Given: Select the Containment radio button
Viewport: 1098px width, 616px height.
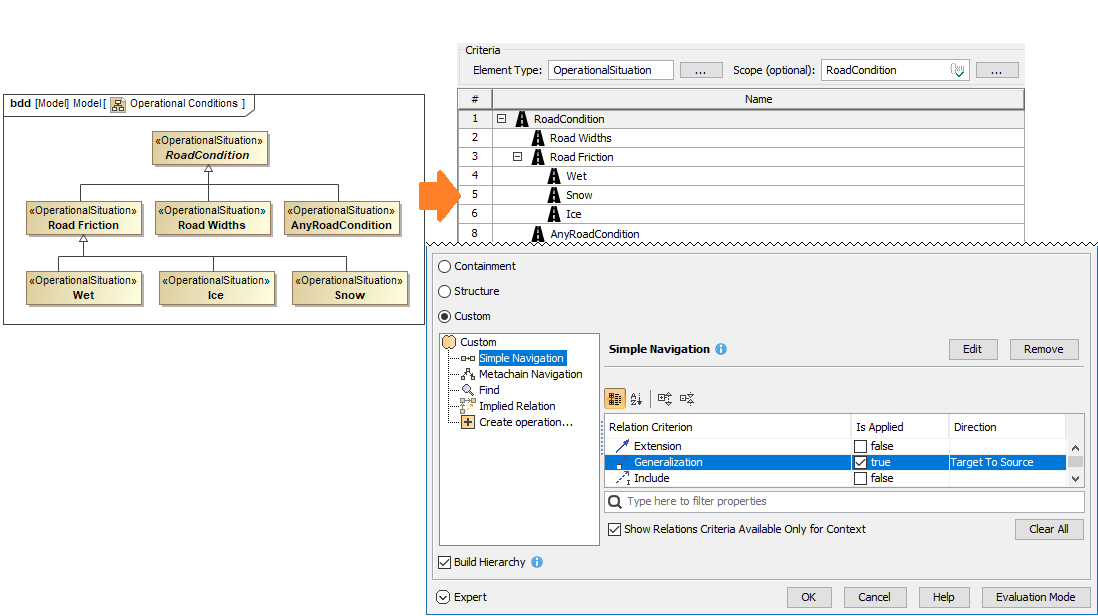Looking at the screenshot, I should (445, 266).
